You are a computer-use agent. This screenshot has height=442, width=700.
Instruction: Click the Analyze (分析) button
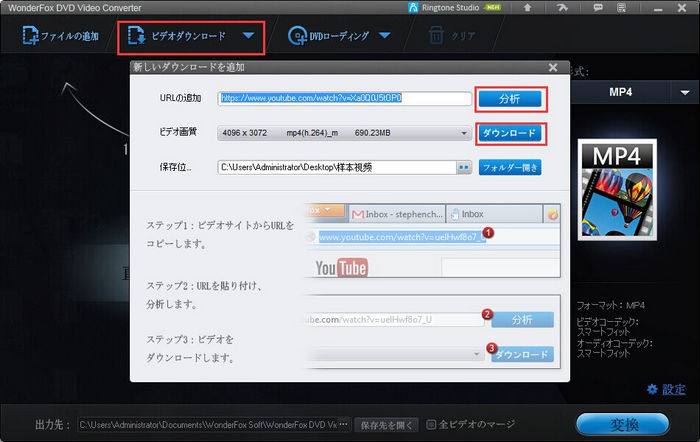[510, 99]
